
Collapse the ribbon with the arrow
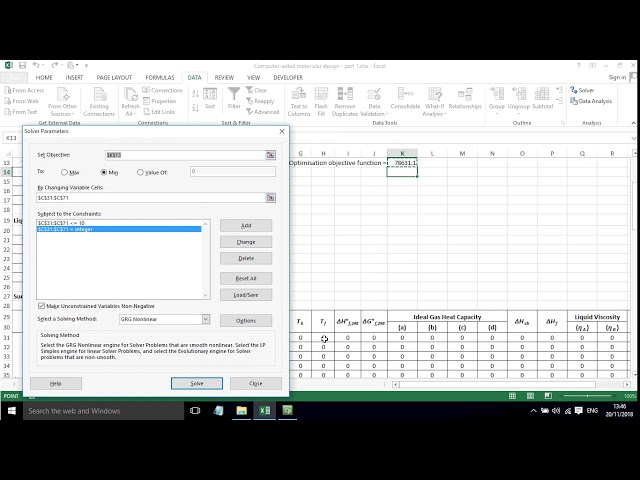(633, 123)
